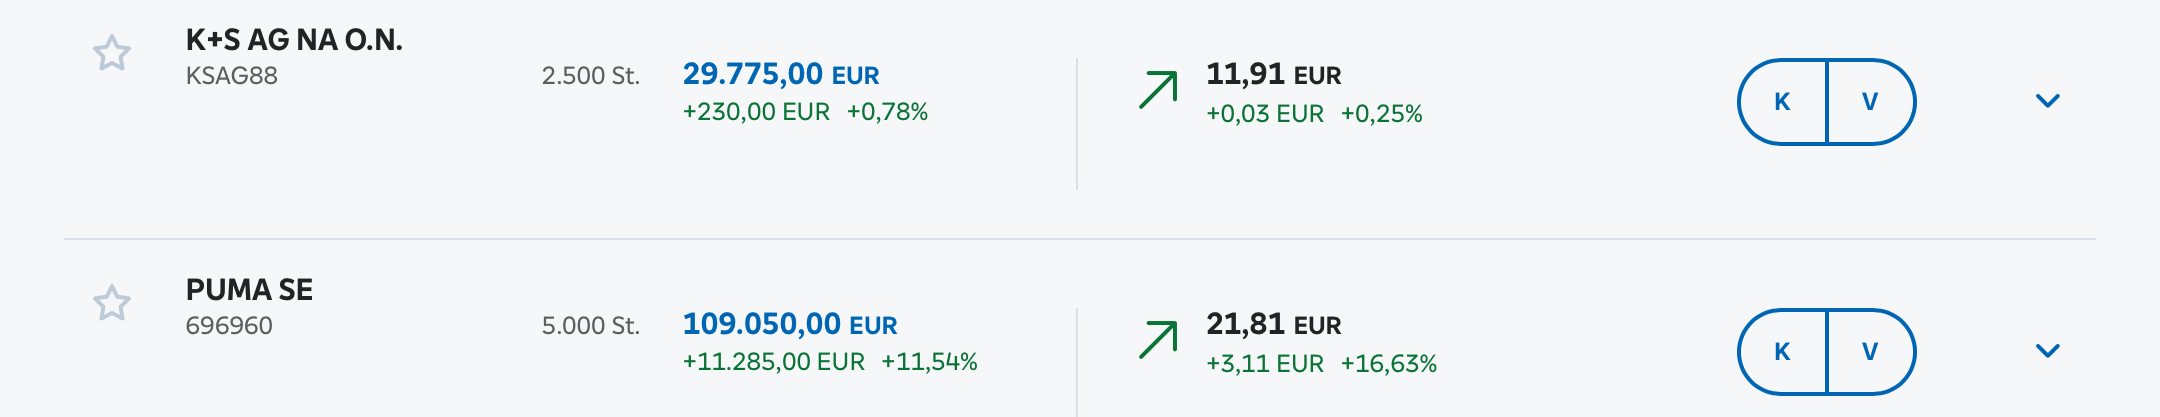Click the K+S AG upward trend arrow

pyautogui.click(x=1158, y=90)
